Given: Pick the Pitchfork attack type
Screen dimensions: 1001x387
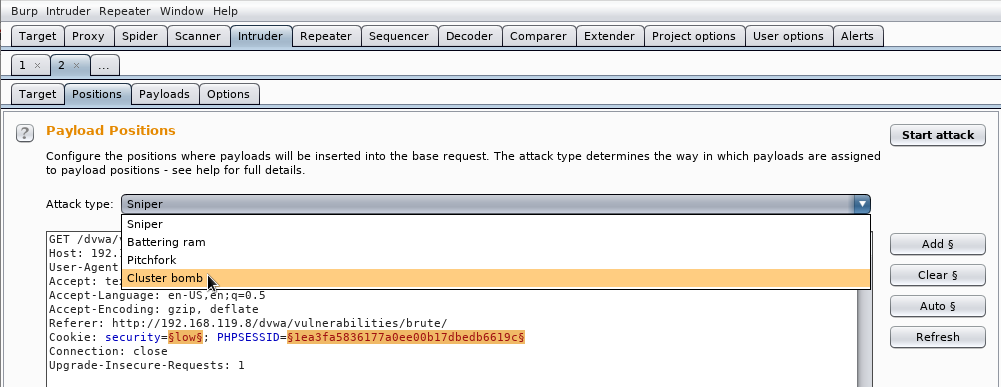Looking at the screenshot, I should (495, 260).
